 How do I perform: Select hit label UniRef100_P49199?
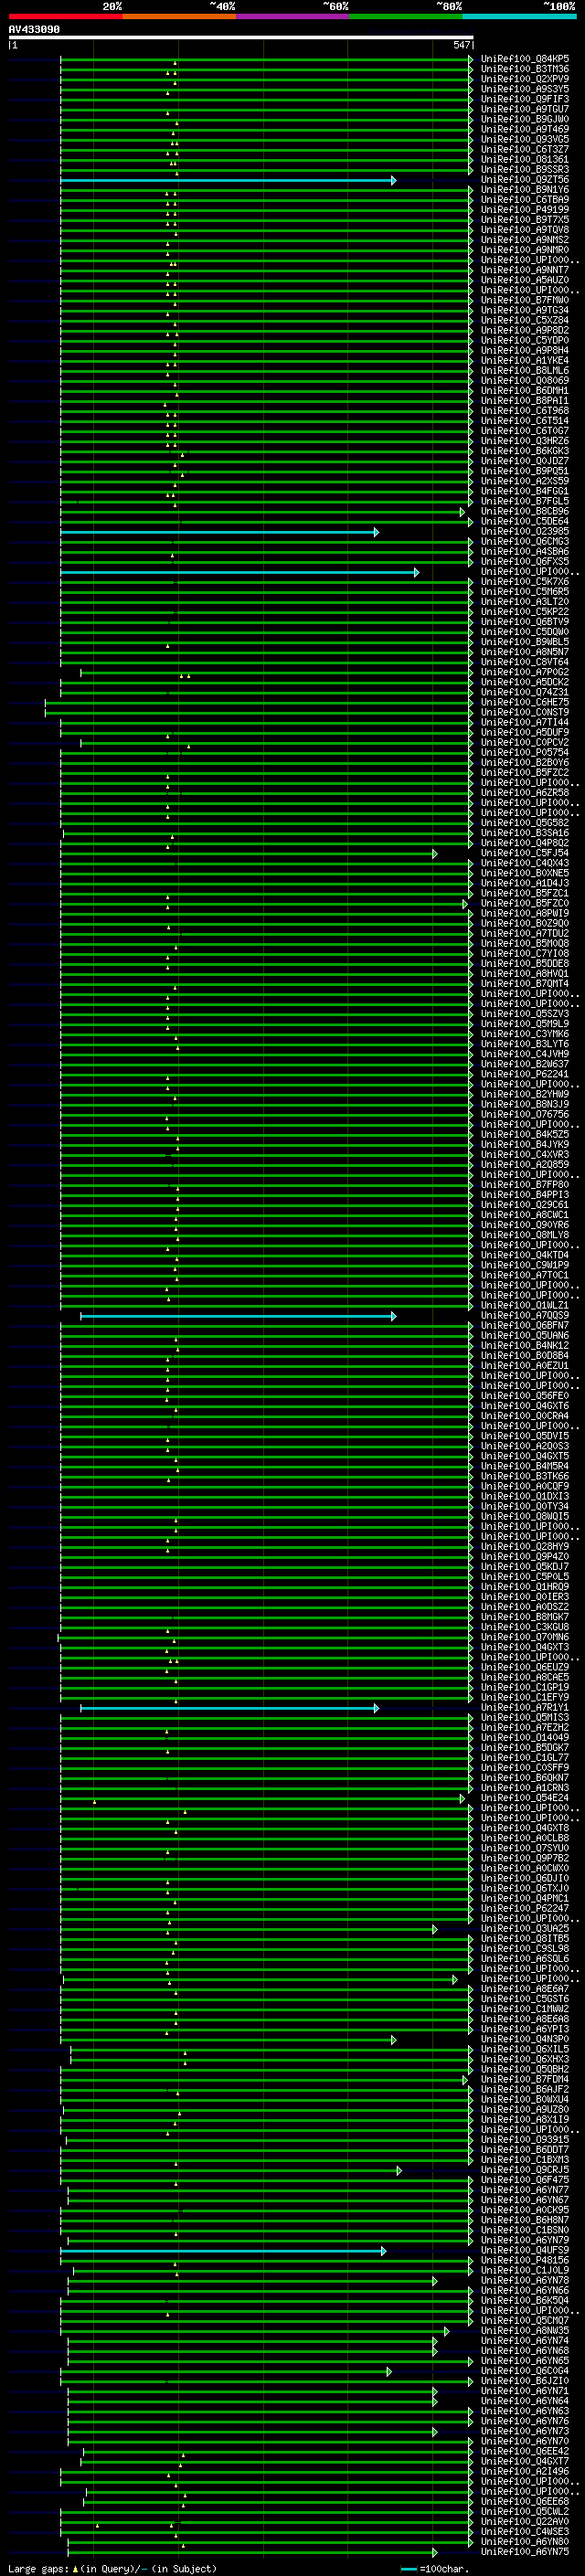click(525, 210)
